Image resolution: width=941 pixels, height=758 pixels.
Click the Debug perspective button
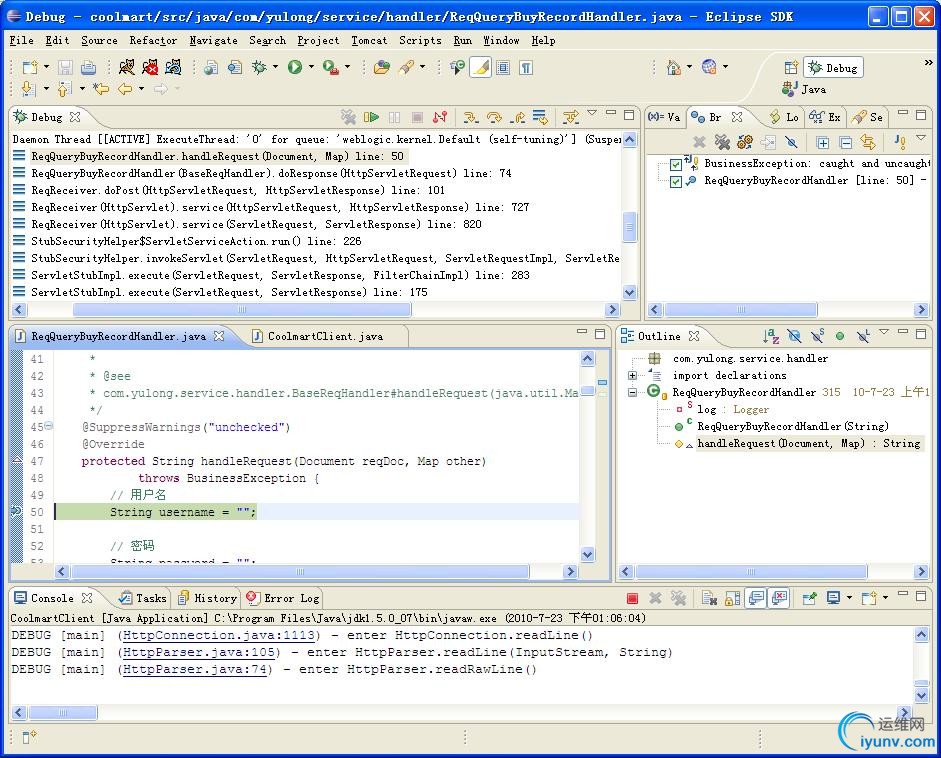[834, 67]
